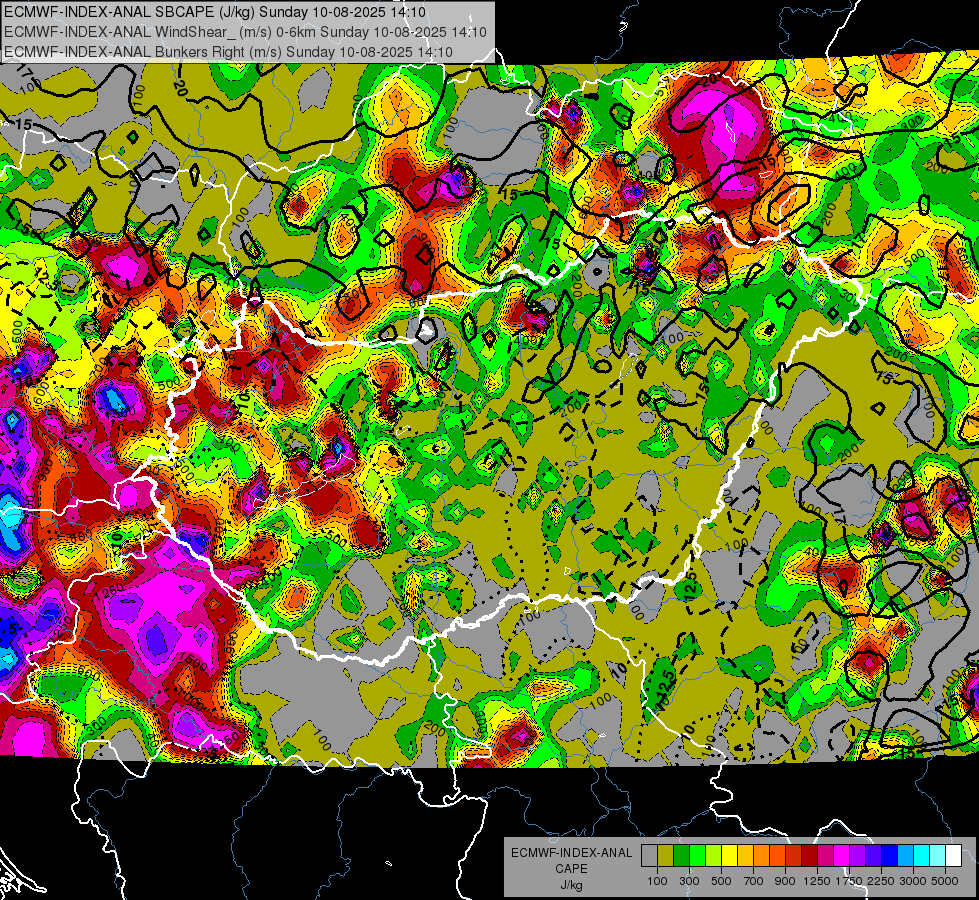Click the pure blue legend swatch
Image resolution: width=979 pixels, height=900 pixels.
[890, 856]
